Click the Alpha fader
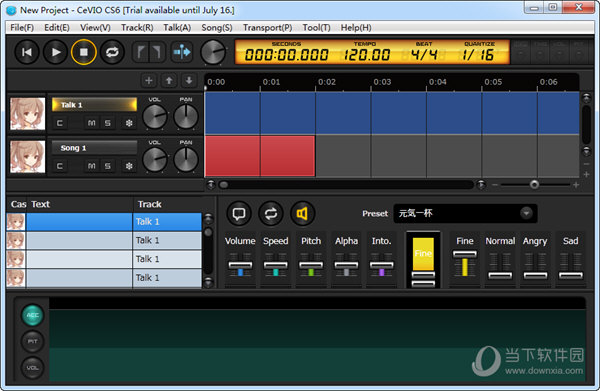600x391 pixels. click(x=346, y=264)
